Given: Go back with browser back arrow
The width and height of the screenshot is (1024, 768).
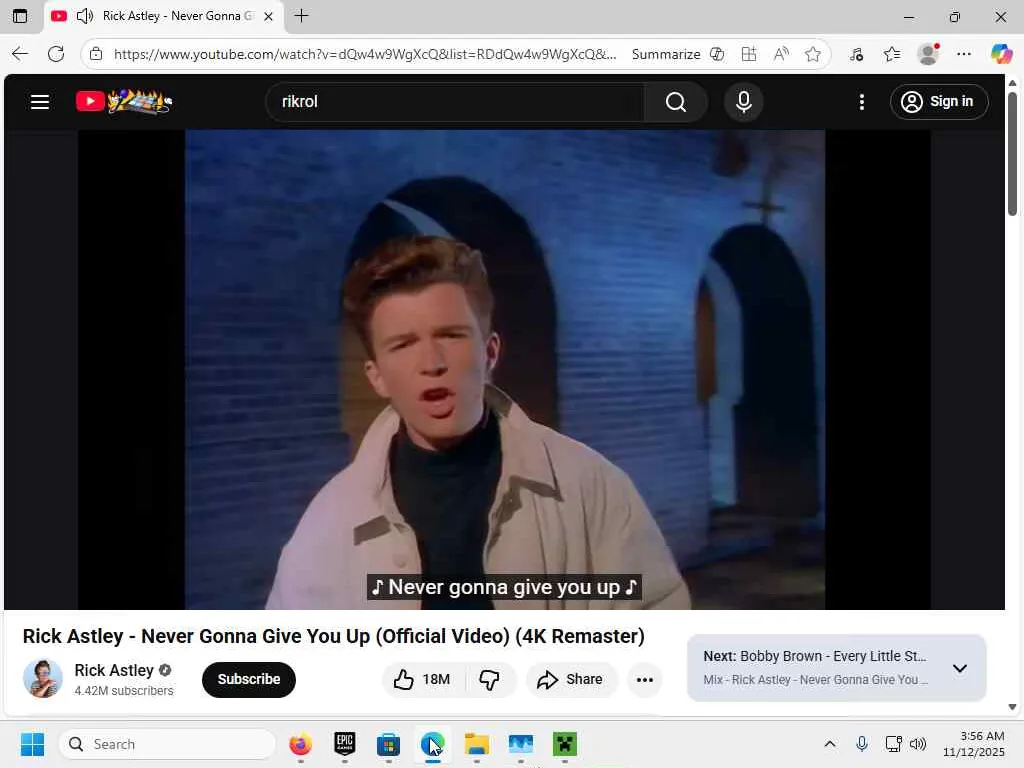Looking at the screenshot, I should tap(20, 54).
